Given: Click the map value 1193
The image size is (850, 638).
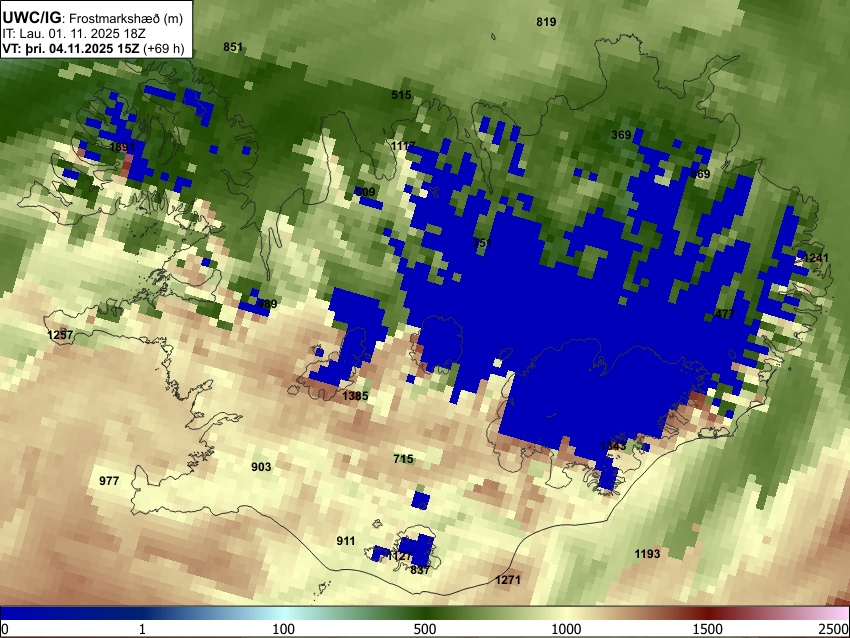Looking at the screenshot, I should 647,553.
